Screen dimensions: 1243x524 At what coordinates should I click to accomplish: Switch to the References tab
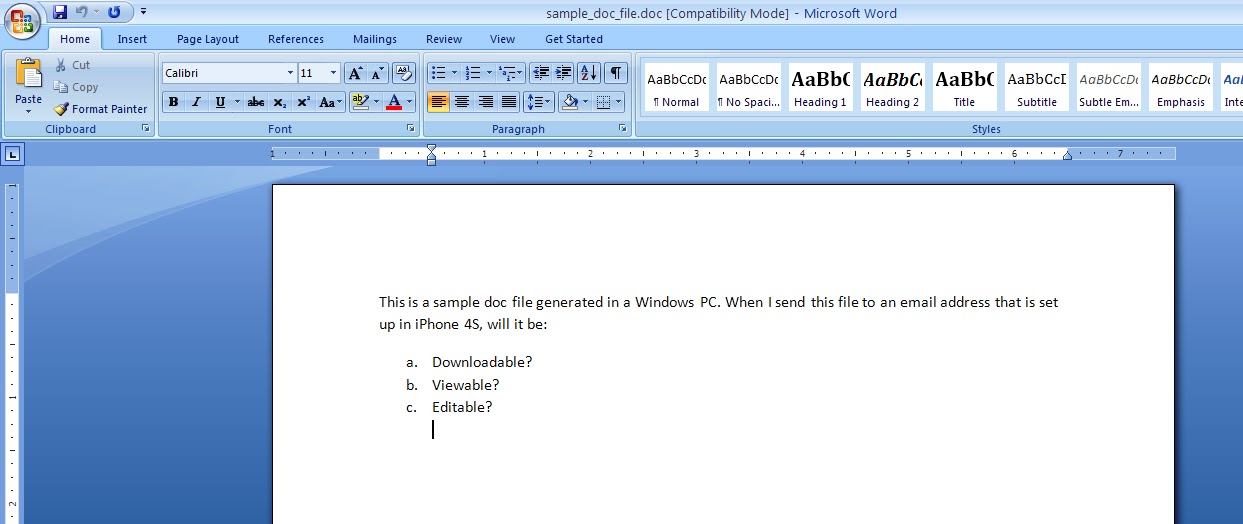point(296,39)
